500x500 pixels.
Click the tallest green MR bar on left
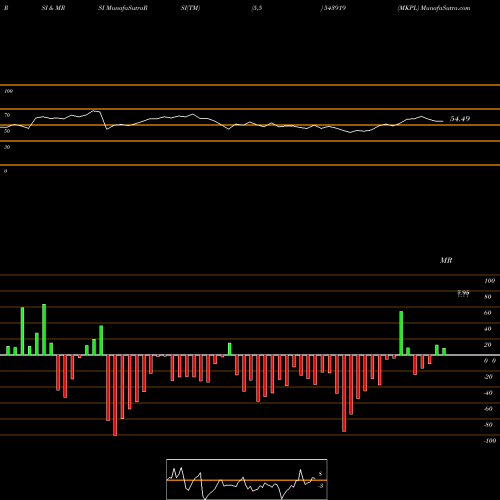[44, 330]
